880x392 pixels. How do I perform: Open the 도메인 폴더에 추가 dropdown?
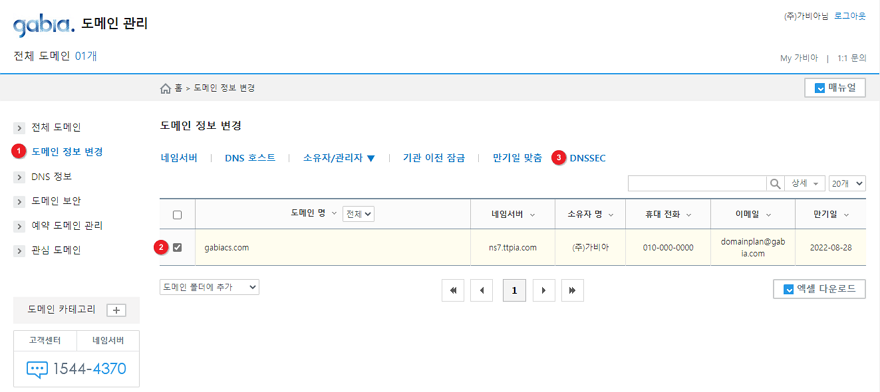point(209,287)
